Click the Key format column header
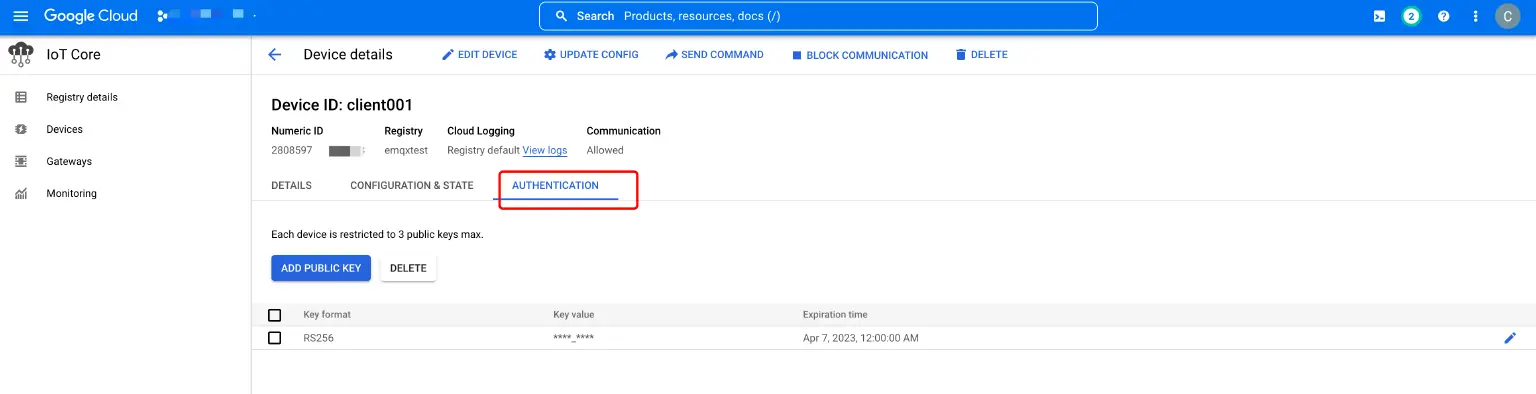This screenshot has width=1536, height=394. (x=327, y=315)
